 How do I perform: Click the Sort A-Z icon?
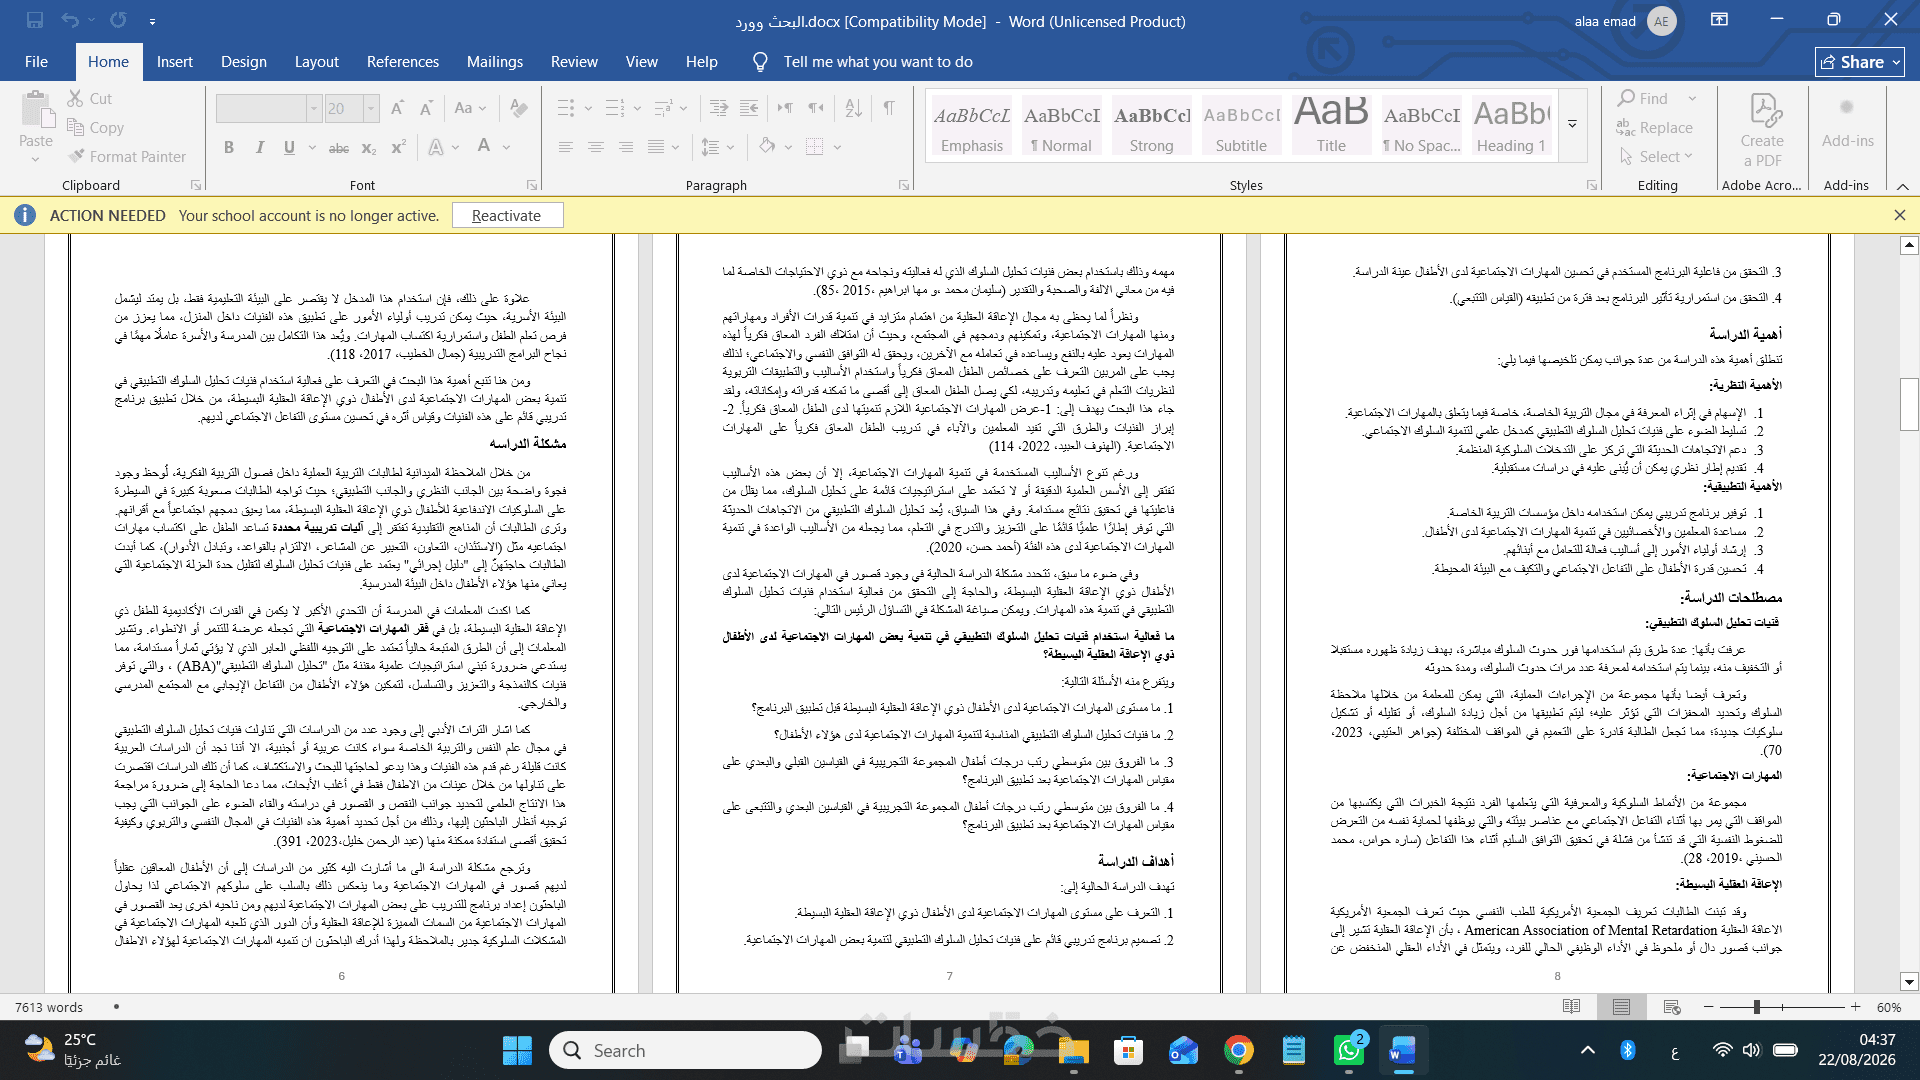[853, 108]
